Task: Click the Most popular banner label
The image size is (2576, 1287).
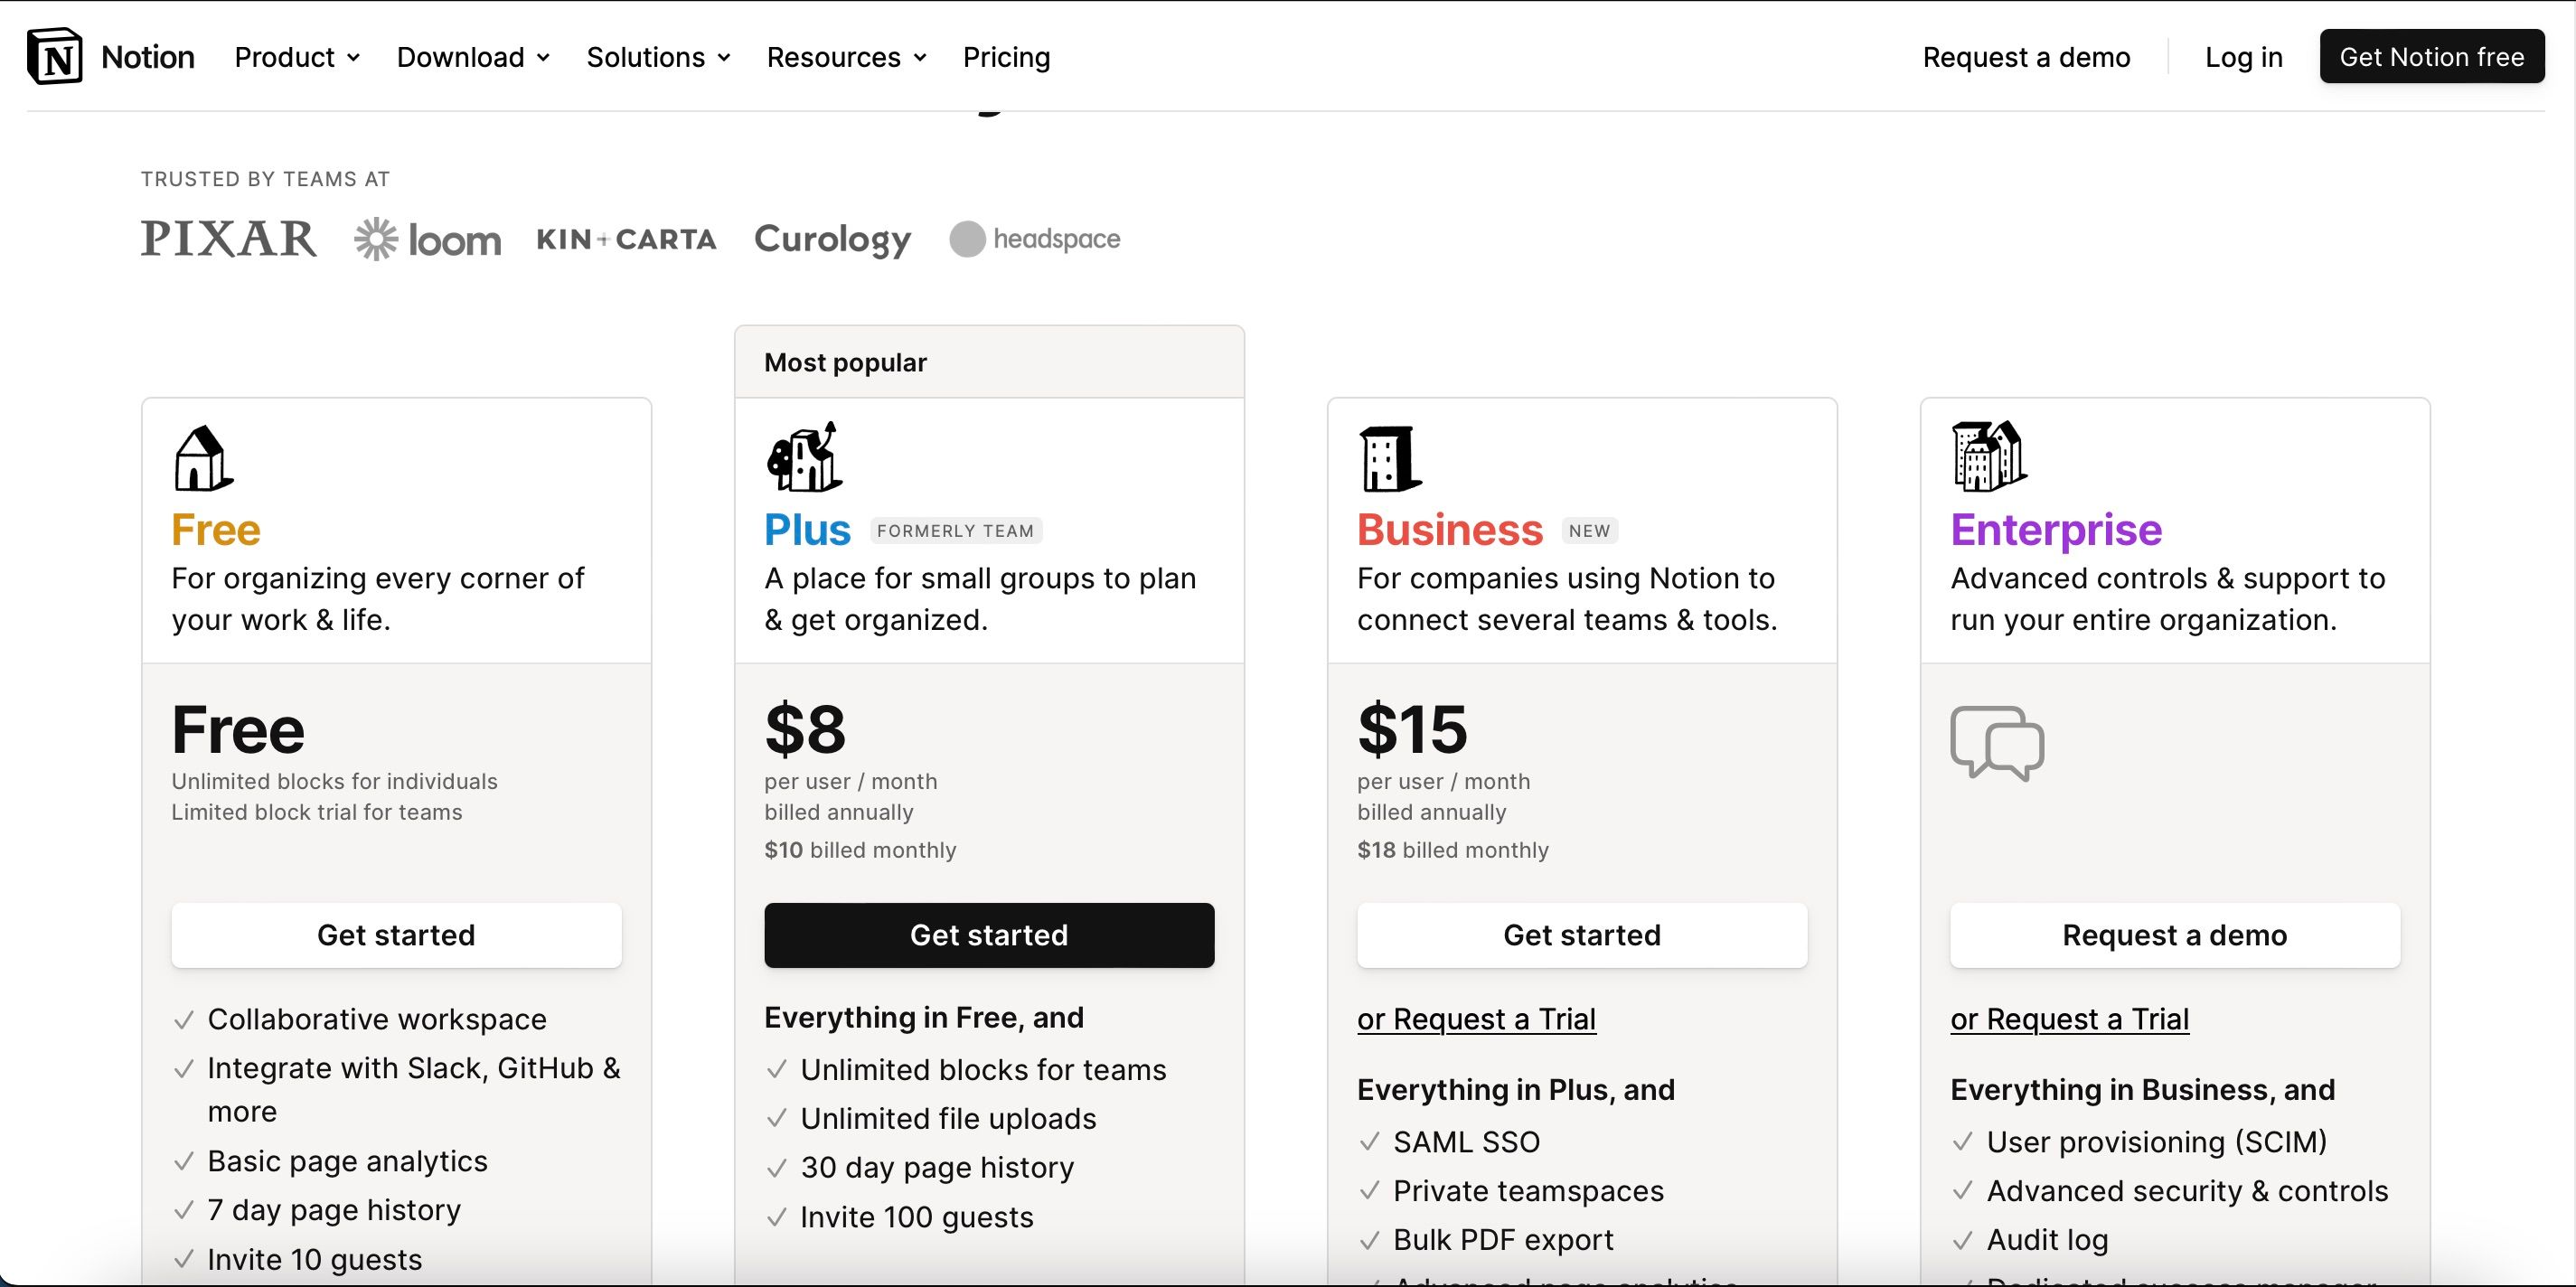Action: point(845,362)
